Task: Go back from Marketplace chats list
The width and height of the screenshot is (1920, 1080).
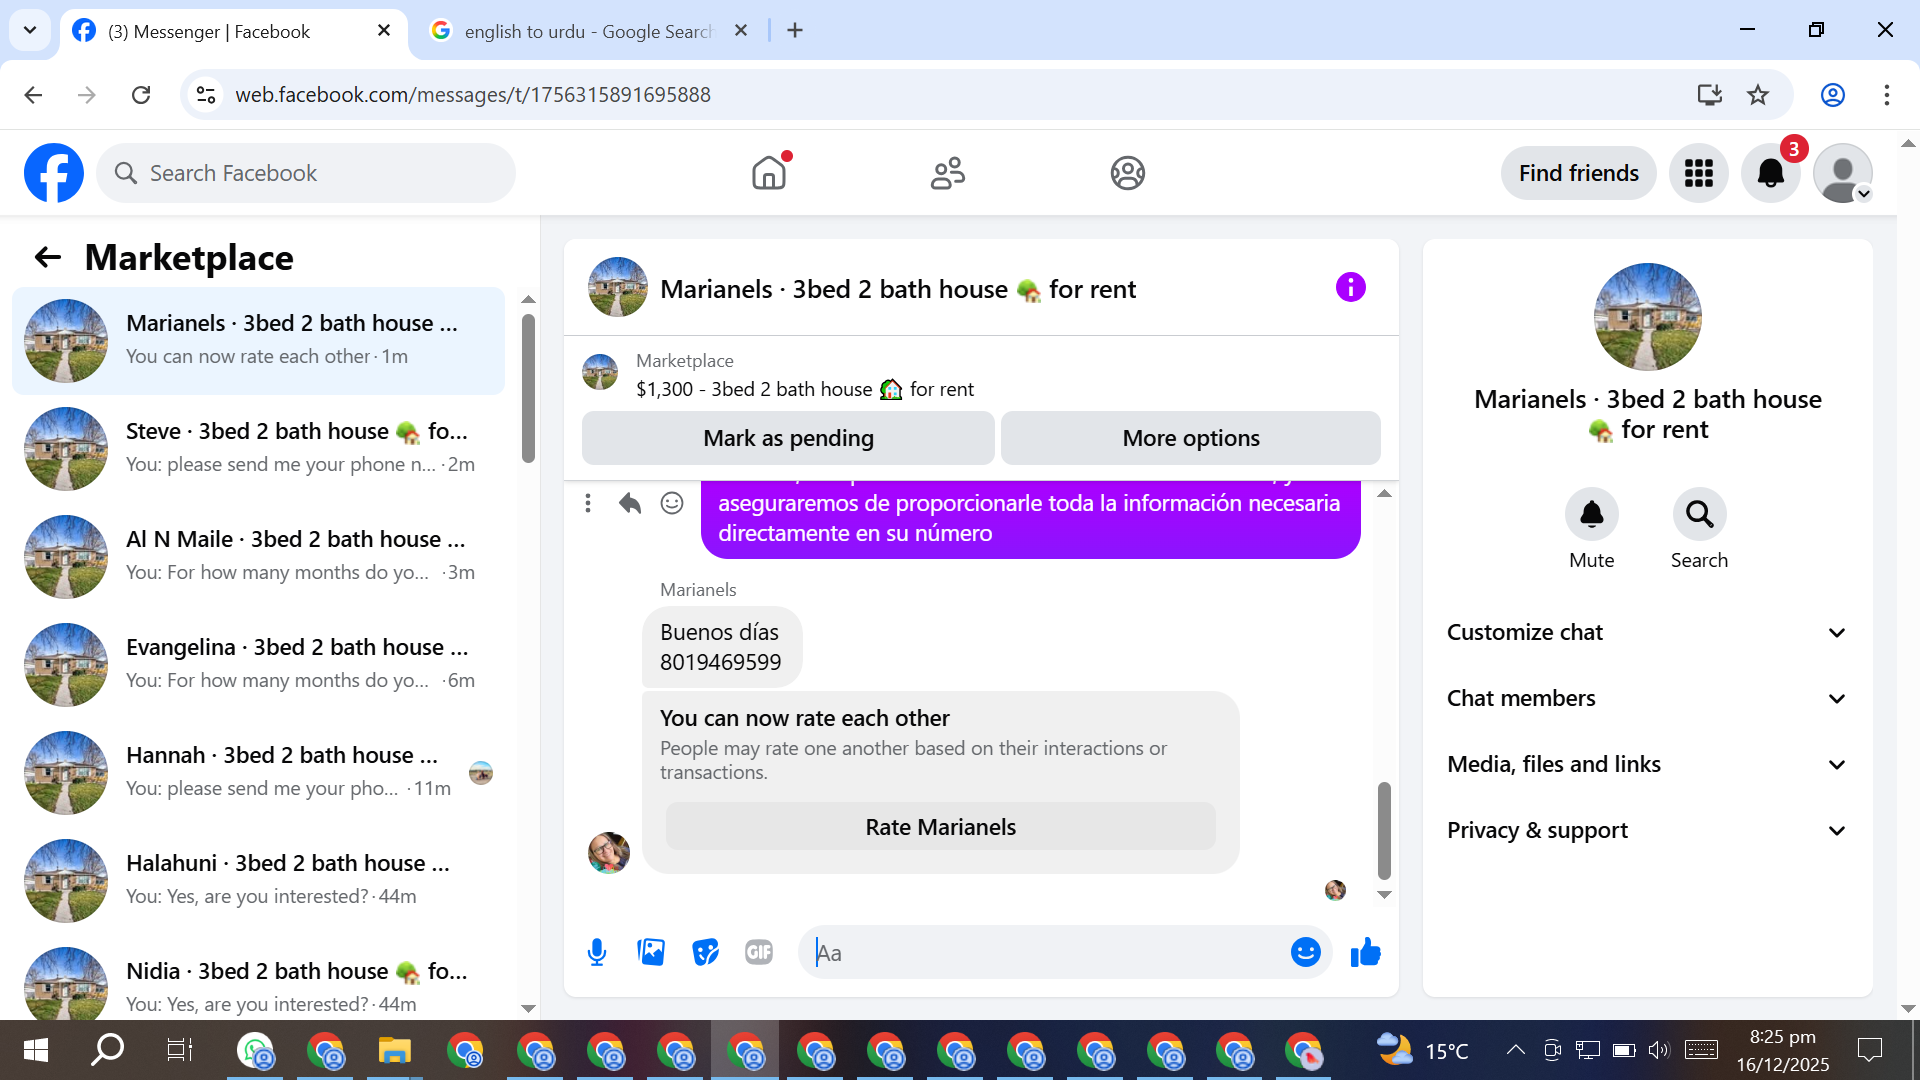Action: click(x=48, y=258)
